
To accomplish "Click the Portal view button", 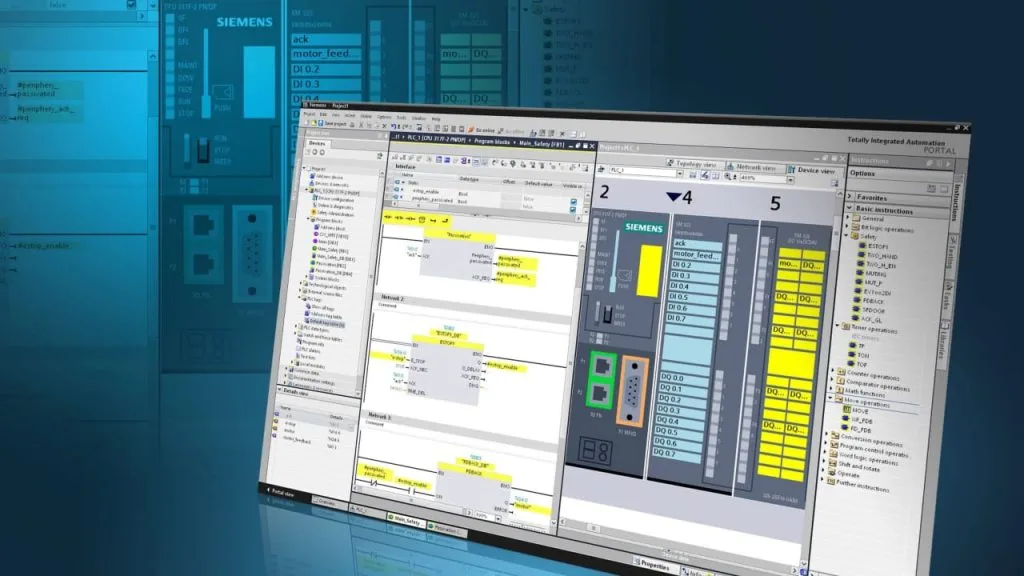I will tap(281, 493).
